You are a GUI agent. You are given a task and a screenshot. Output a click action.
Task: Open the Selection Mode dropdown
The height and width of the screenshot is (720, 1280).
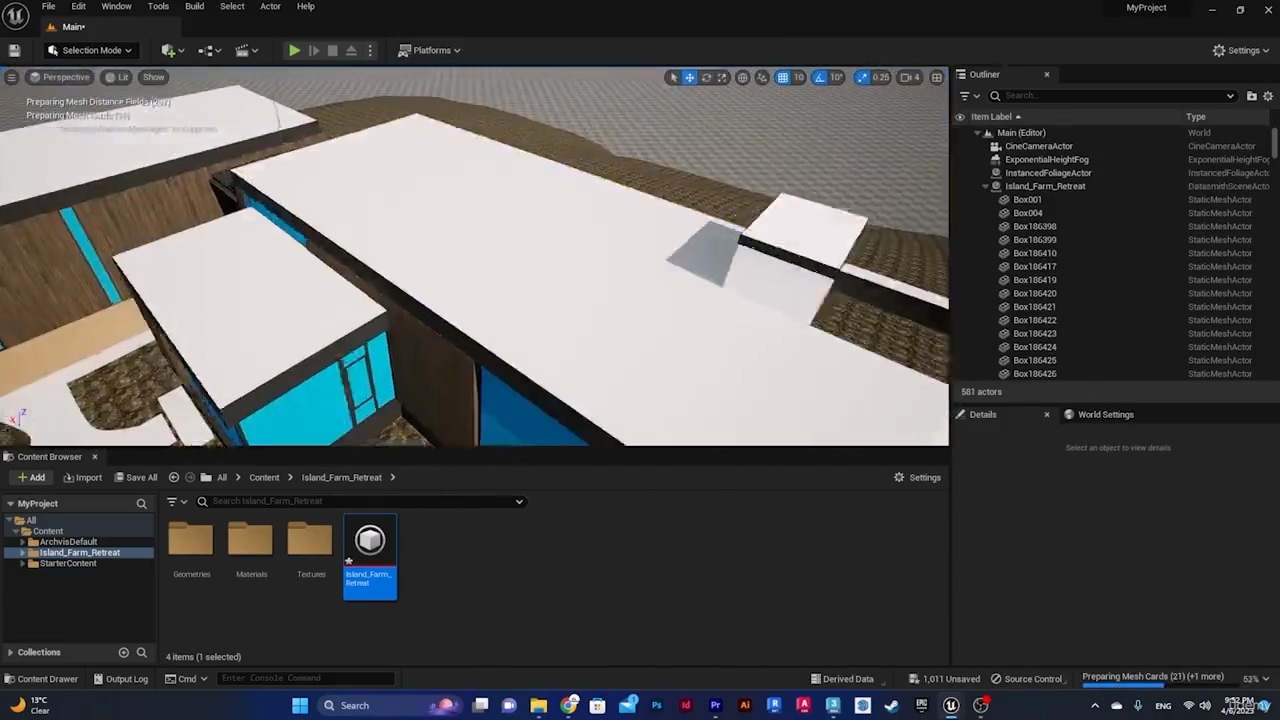click(x=90, y=50)
